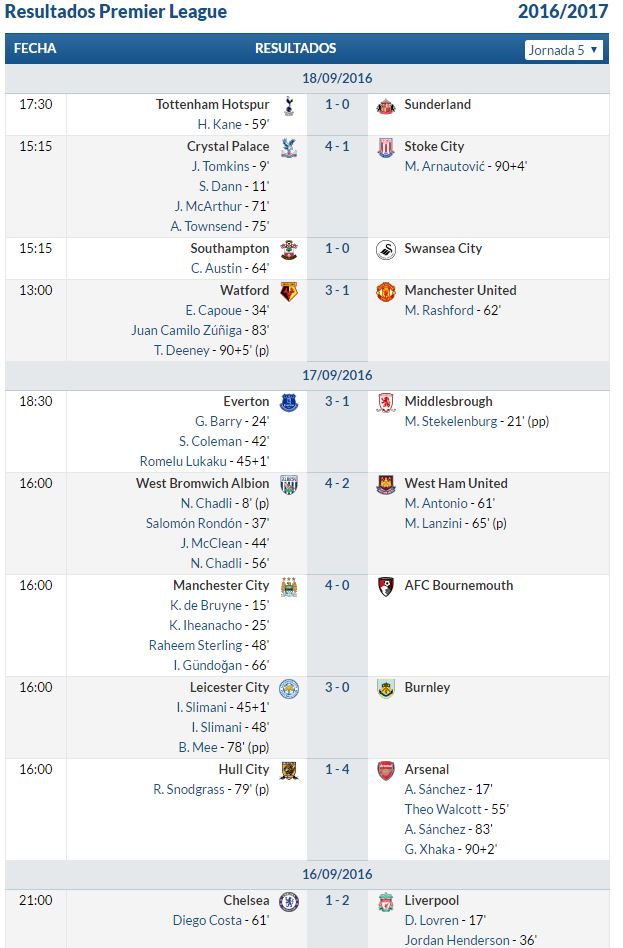Click the Sunderland club badge
The image size is (623, 948).
pyautogui.click(x=386, y=106)
